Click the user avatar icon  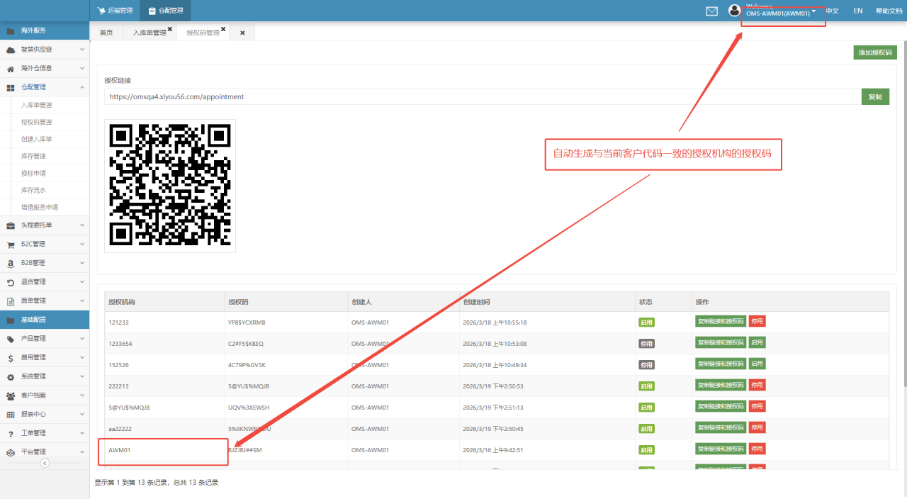[x=735, y=11]
